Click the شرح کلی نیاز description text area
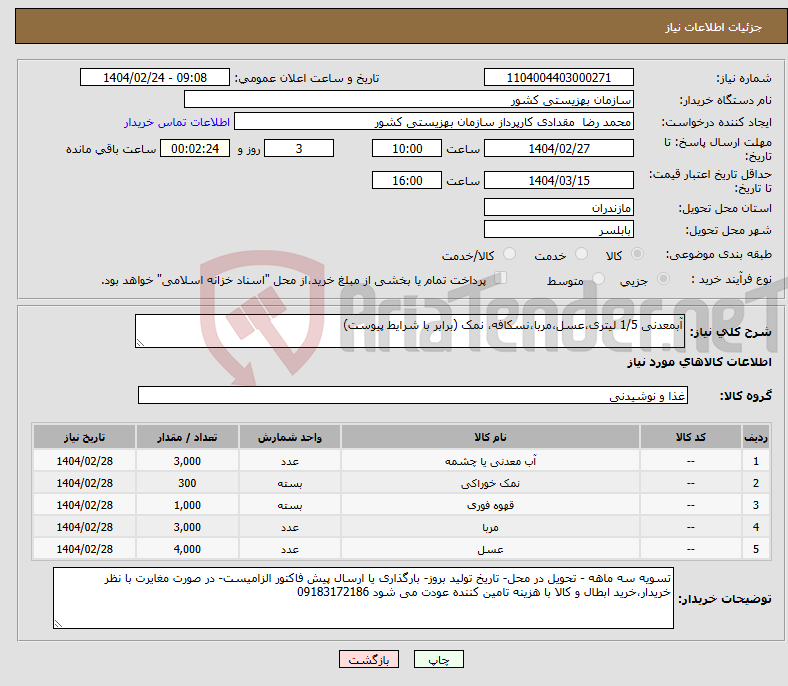Screen dimensions: 788x686 click(x=410, y=331)
